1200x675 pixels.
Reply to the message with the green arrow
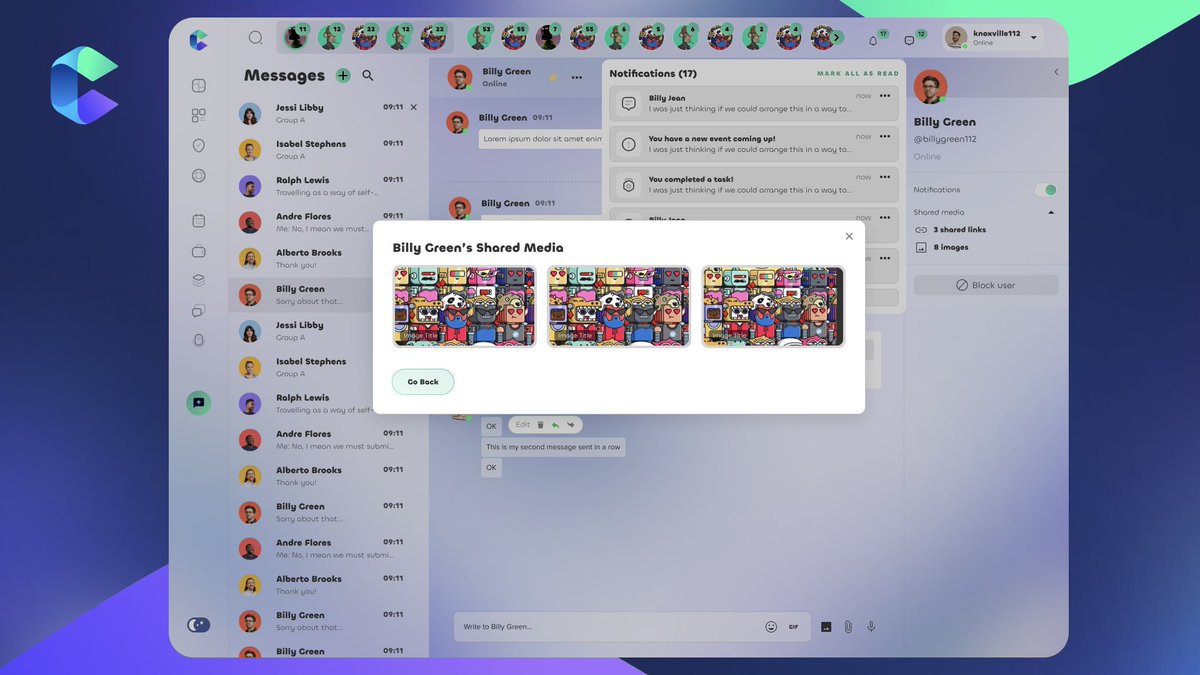(x=555, y=425)
